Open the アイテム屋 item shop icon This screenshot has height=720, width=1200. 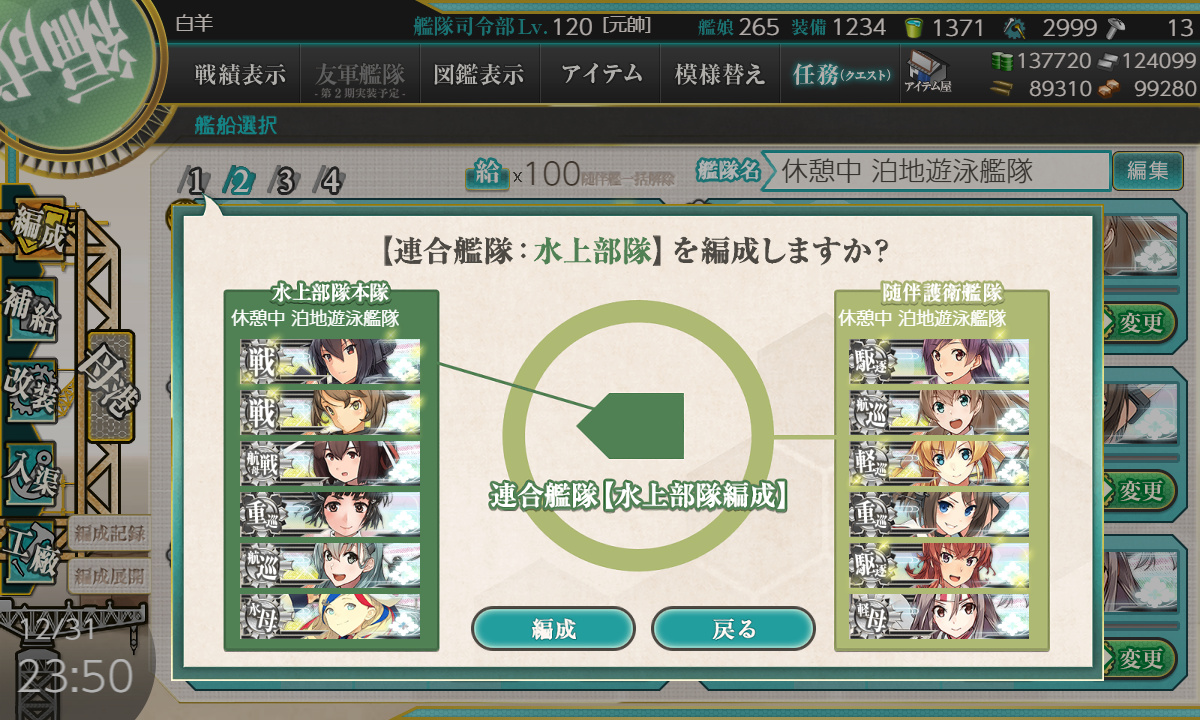click(927, 73)
